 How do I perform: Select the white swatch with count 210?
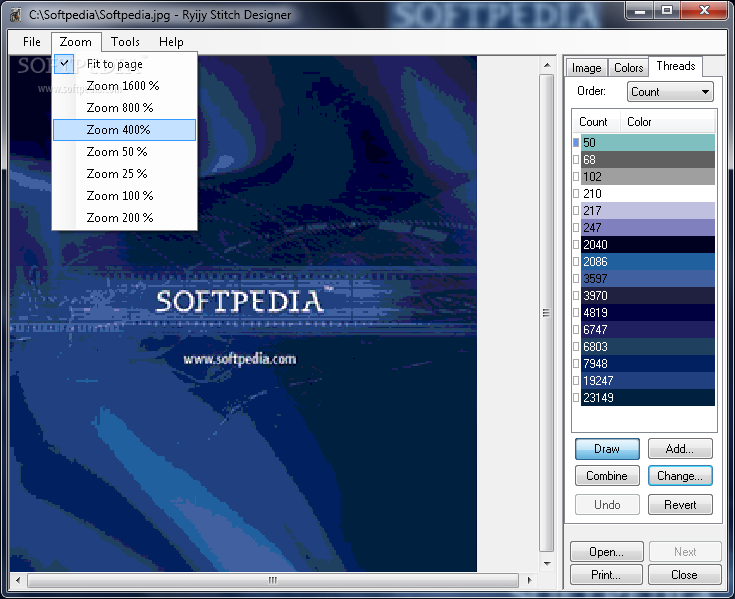tap(648, 194)
